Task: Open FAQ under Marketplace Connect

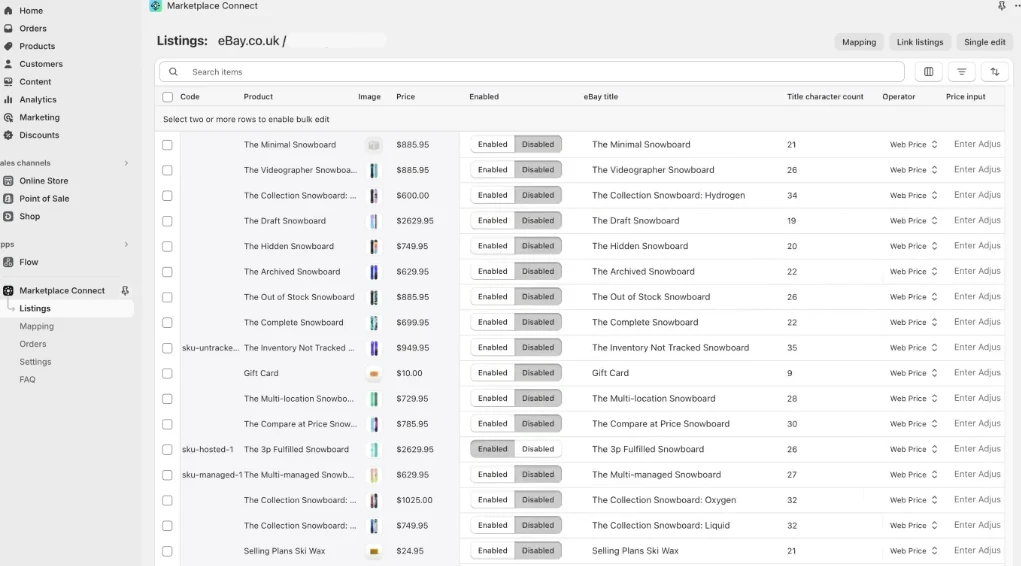Action: 27,379
